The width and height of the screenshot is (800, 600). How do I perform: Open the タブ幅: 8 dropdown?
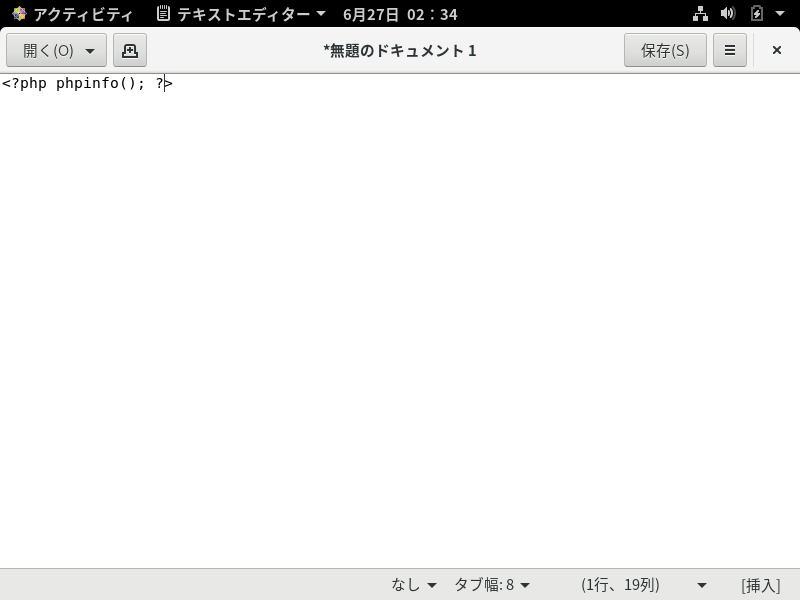[490, 585]
